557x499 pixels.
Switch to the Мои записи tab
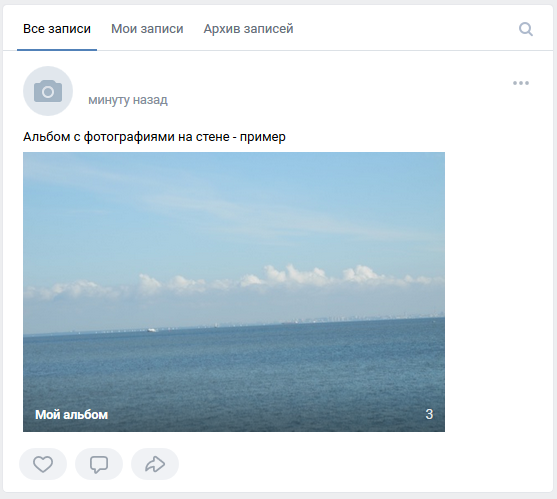147,29
